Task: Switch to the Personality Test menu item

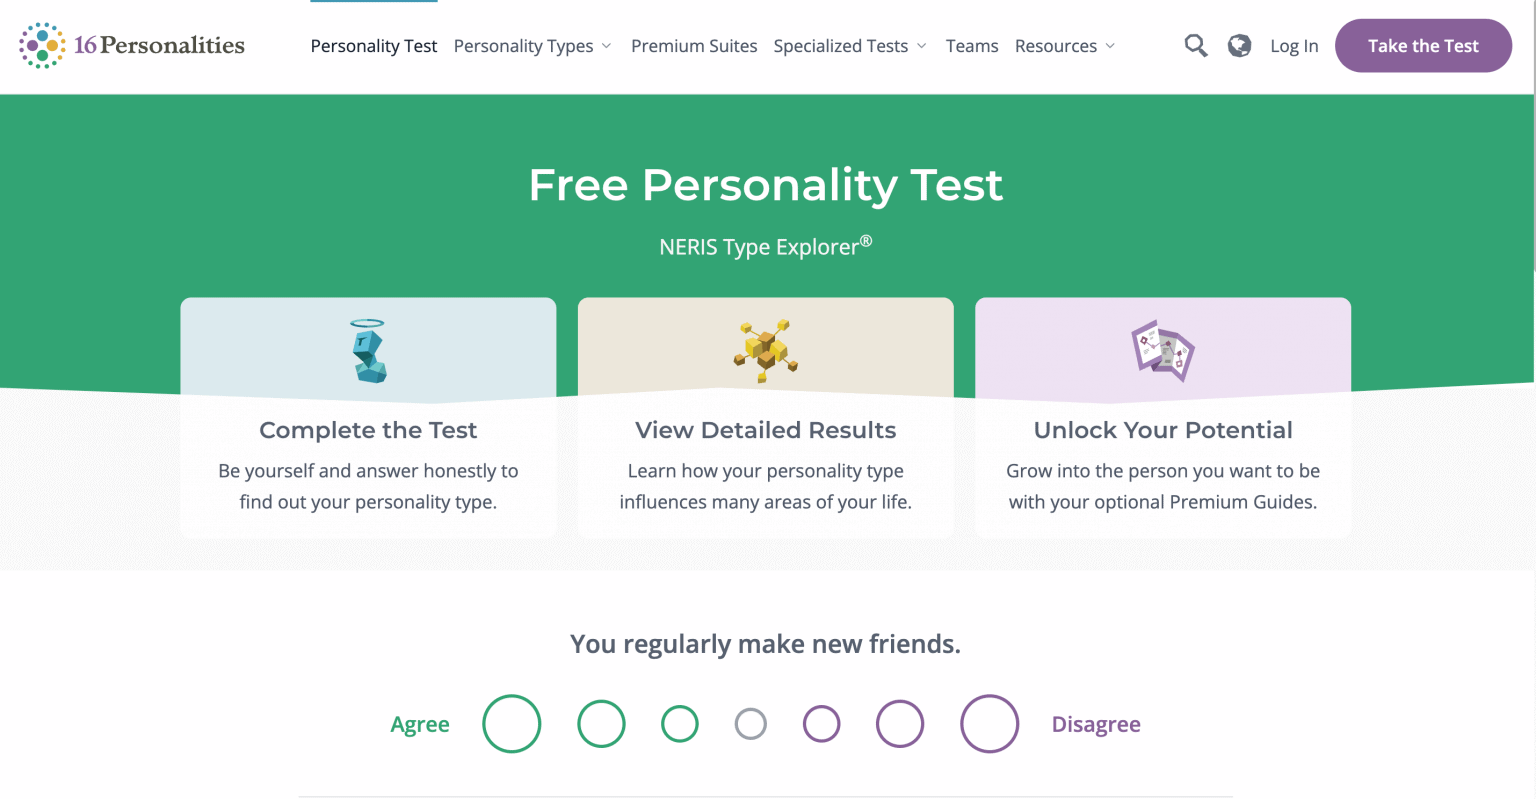Action: pos(373,46)
